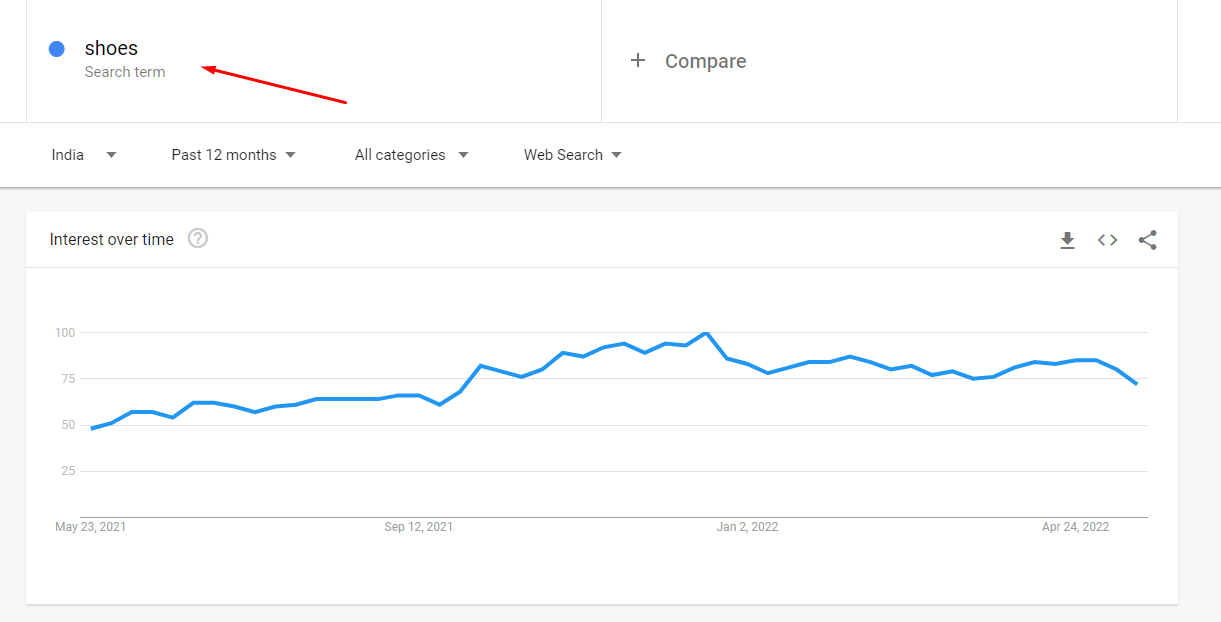Download the Interest over time CSV
This screenshot has height=622, width=1221.
point(1067,240)
